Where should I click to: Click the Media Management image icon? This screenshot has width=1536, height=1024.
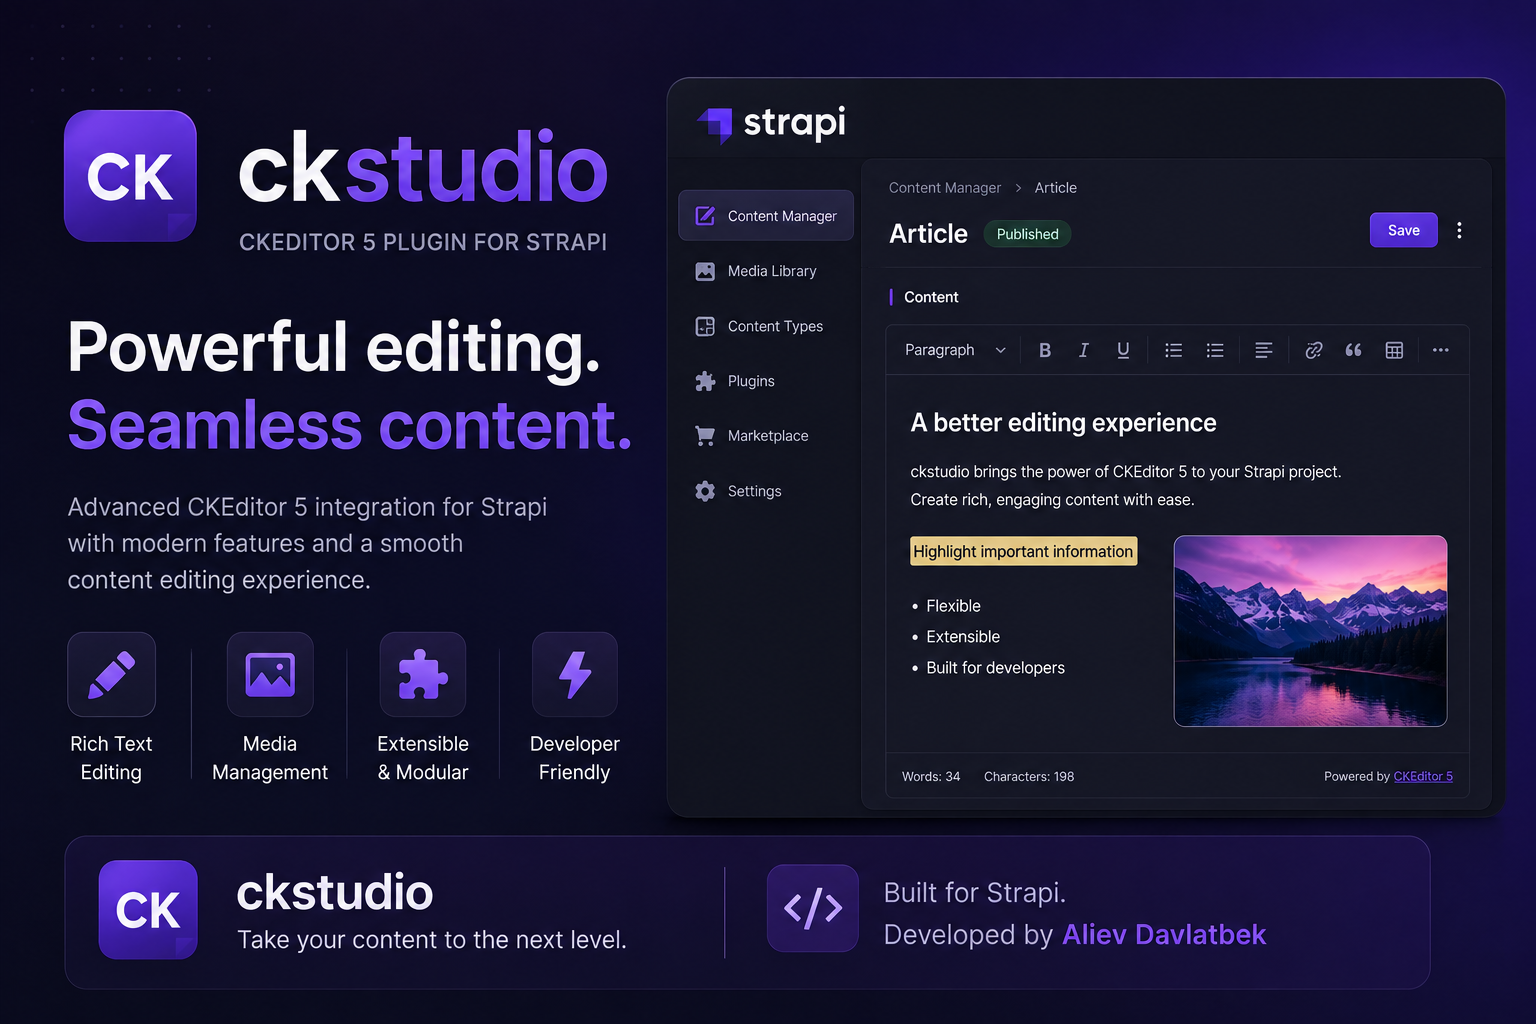270,675
